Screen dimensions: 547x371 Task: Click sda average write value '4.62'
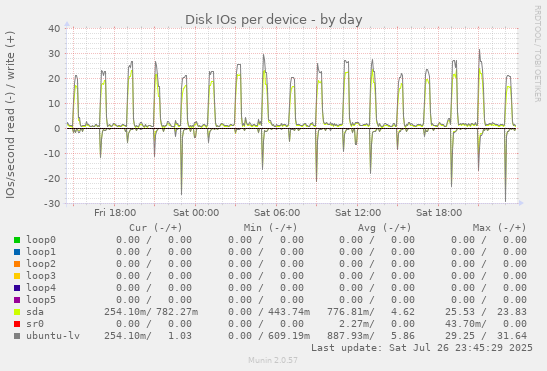[x=403, y=312]
